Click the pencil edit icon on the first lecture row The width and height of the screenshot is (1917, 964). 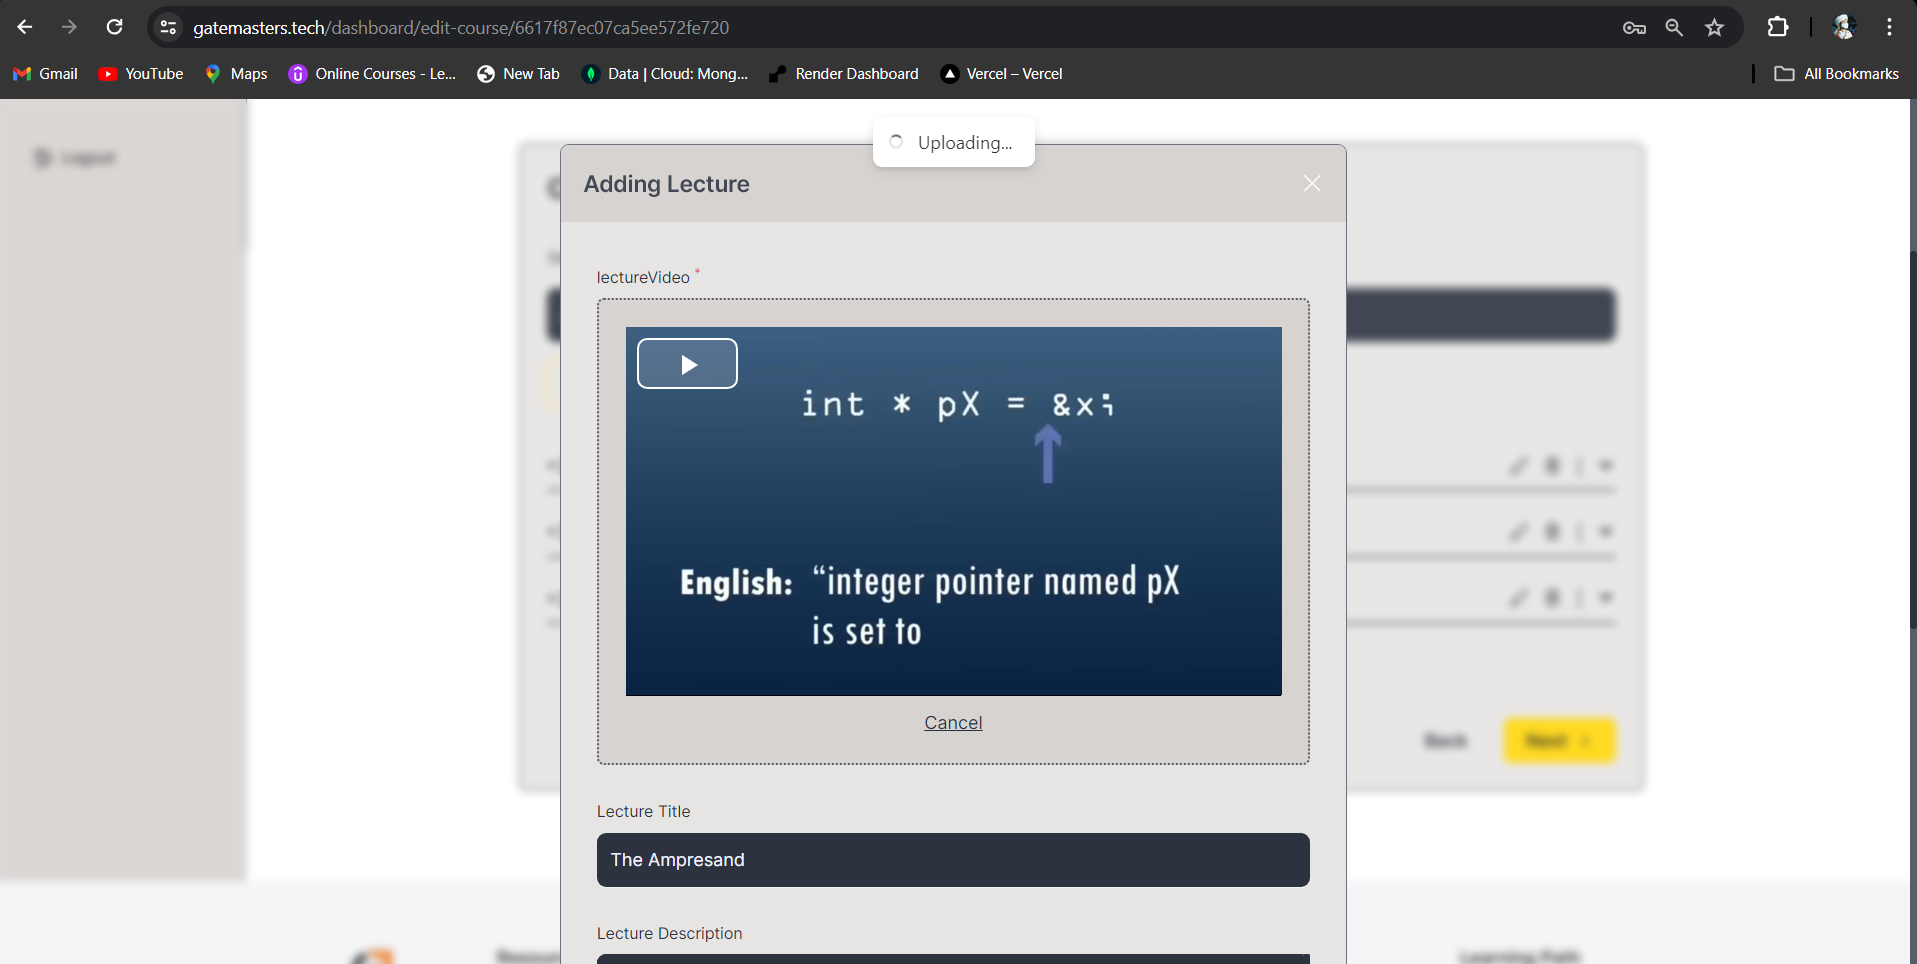click(1518, 465)
